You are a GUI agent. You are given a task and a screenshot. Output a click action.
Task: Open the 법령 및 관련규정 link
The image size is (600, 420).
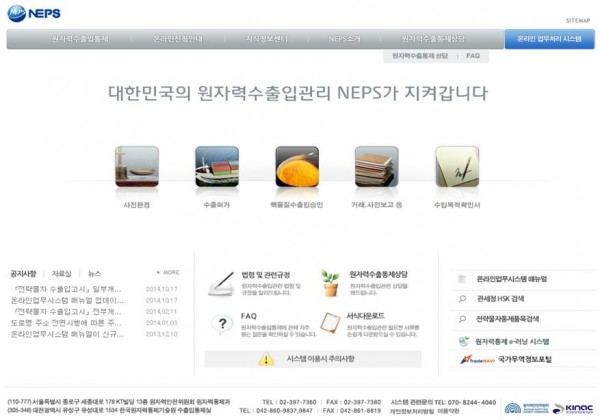point(266,275)
